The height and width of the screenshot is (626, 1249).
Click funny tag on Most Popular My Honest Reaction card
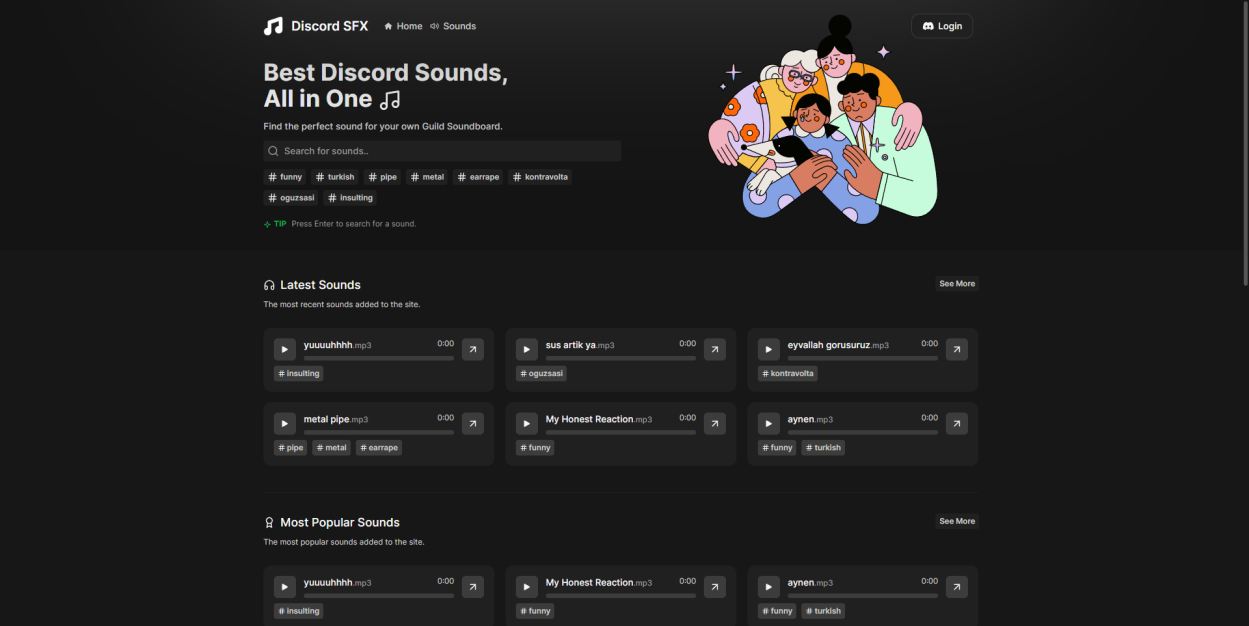[535, 611]
